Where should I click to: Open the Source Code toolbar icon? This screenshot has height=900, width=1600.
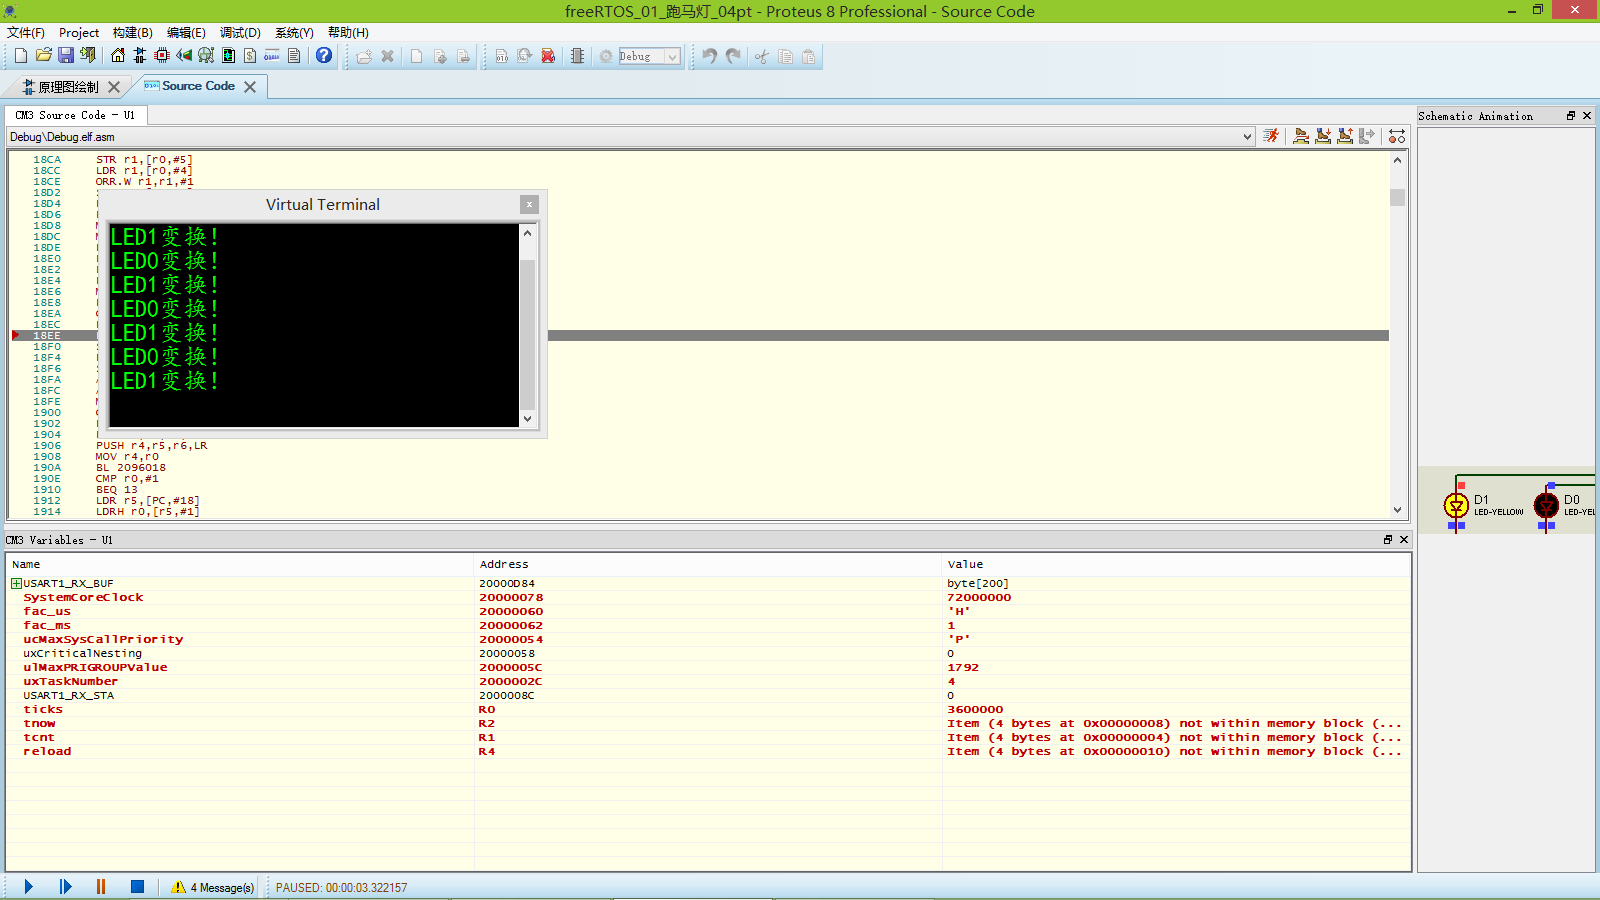[x=272, y=56]
